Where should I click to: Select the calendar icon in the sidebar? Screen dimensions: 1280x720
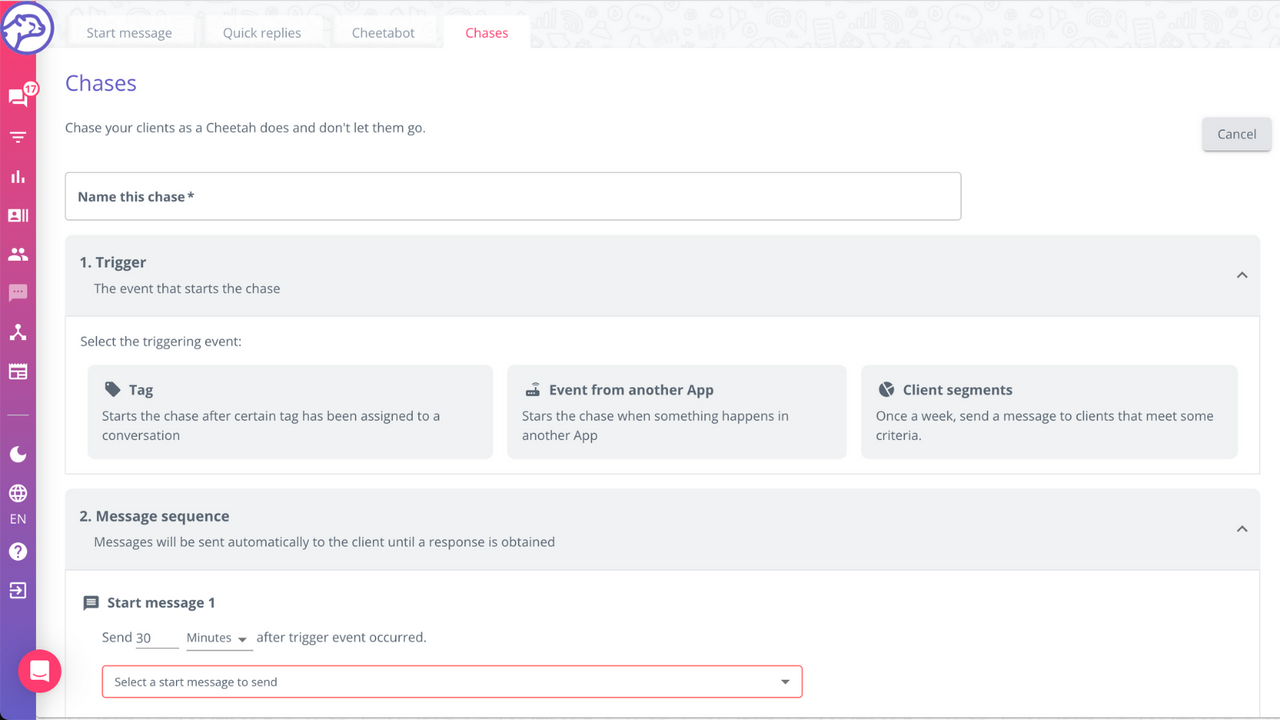18,371
